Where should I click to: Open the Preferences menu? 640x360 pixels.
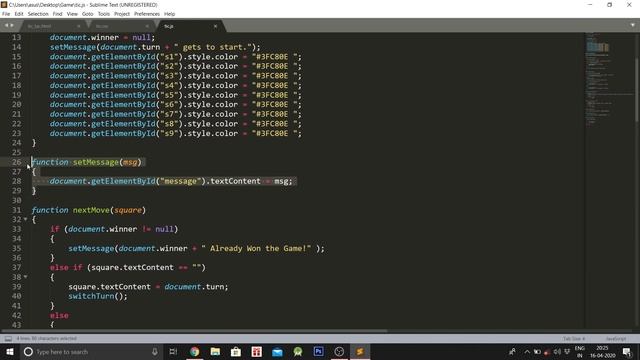click(147, 14)
